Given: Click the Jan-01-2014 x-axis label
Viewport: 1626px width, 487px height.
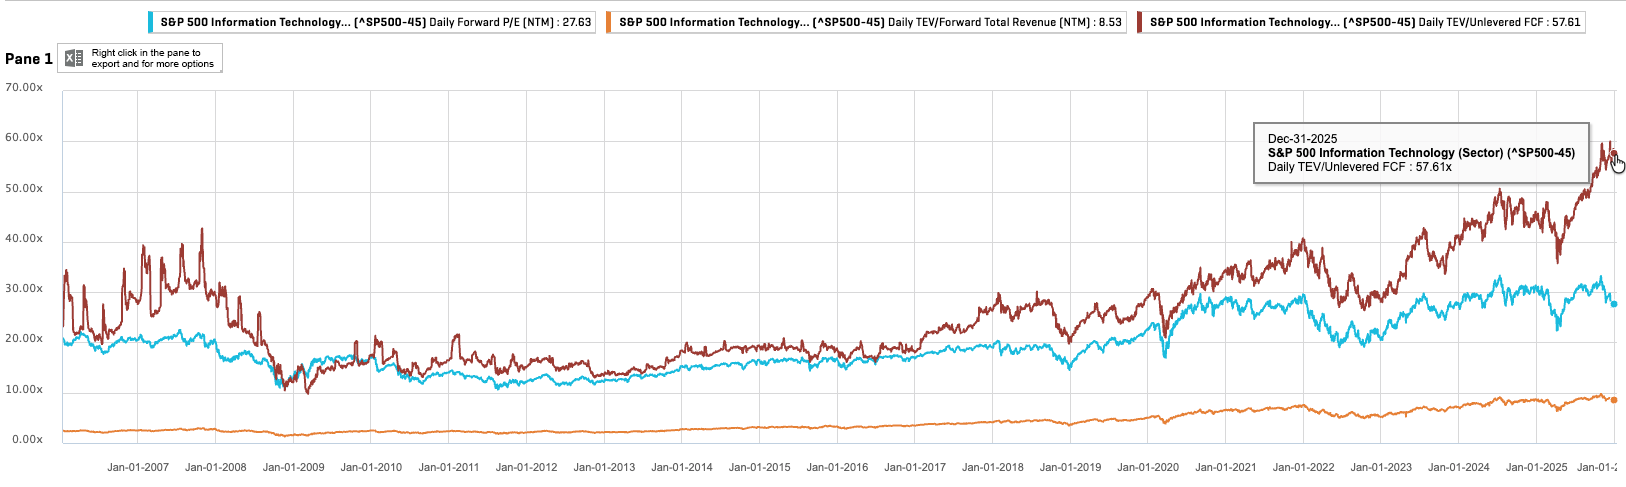Looking at the screenshot, I should 682,467.
